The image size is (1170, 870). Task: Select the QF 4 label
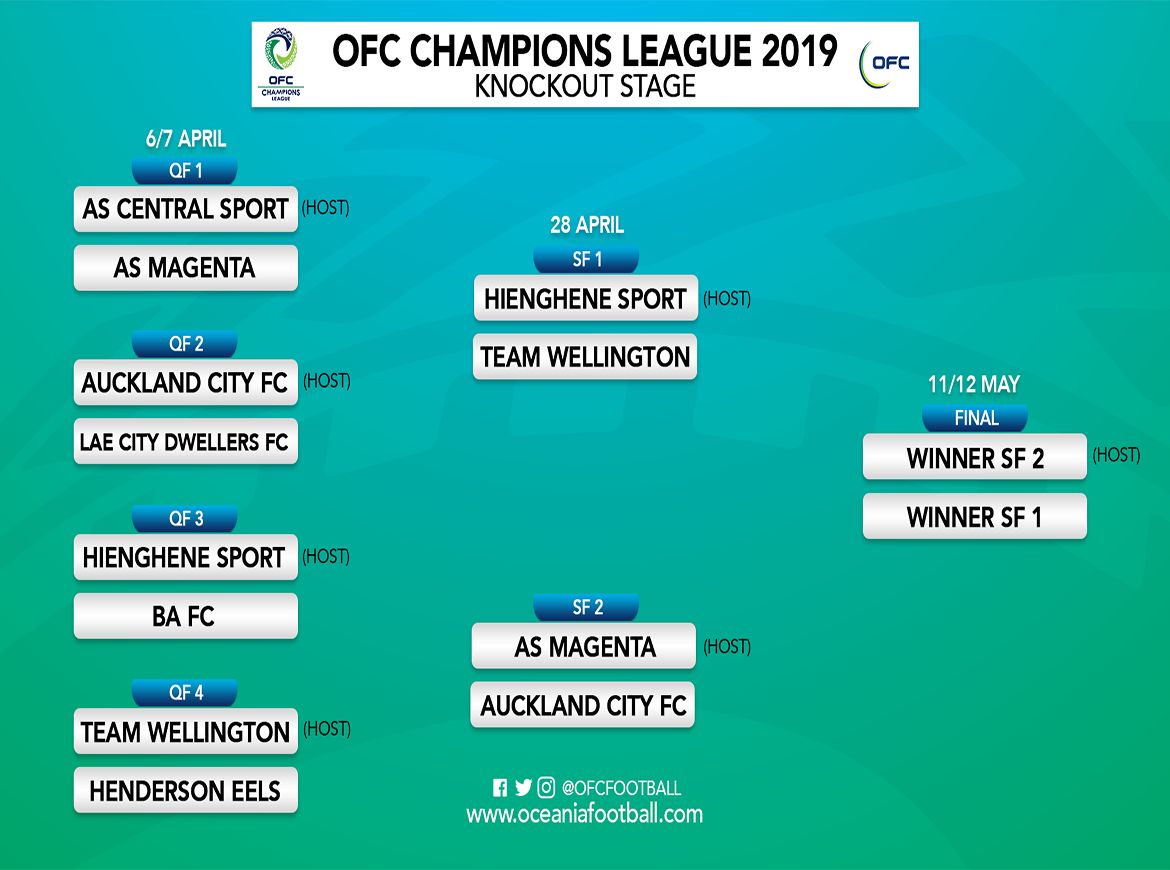[185, 692]
